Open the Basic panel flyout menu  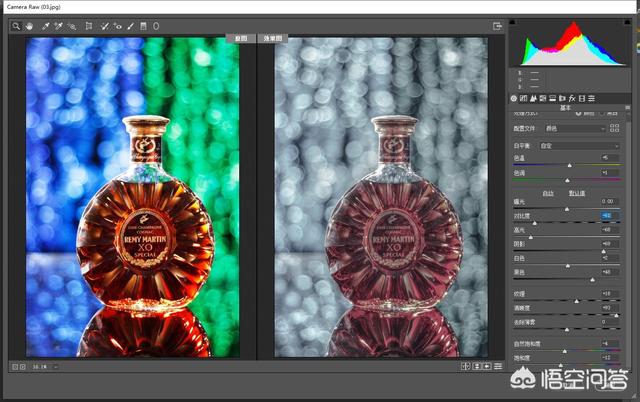coord(627,108)
